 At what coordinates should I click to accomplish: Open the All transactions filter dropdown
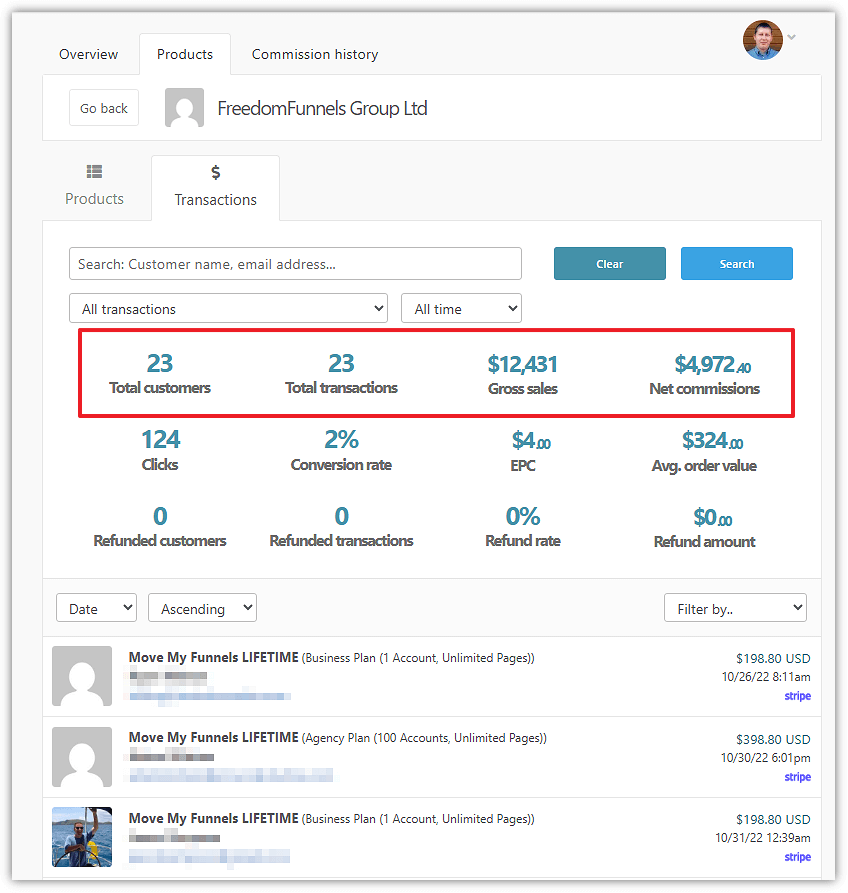pyautogui.click(x=227, y=308)
